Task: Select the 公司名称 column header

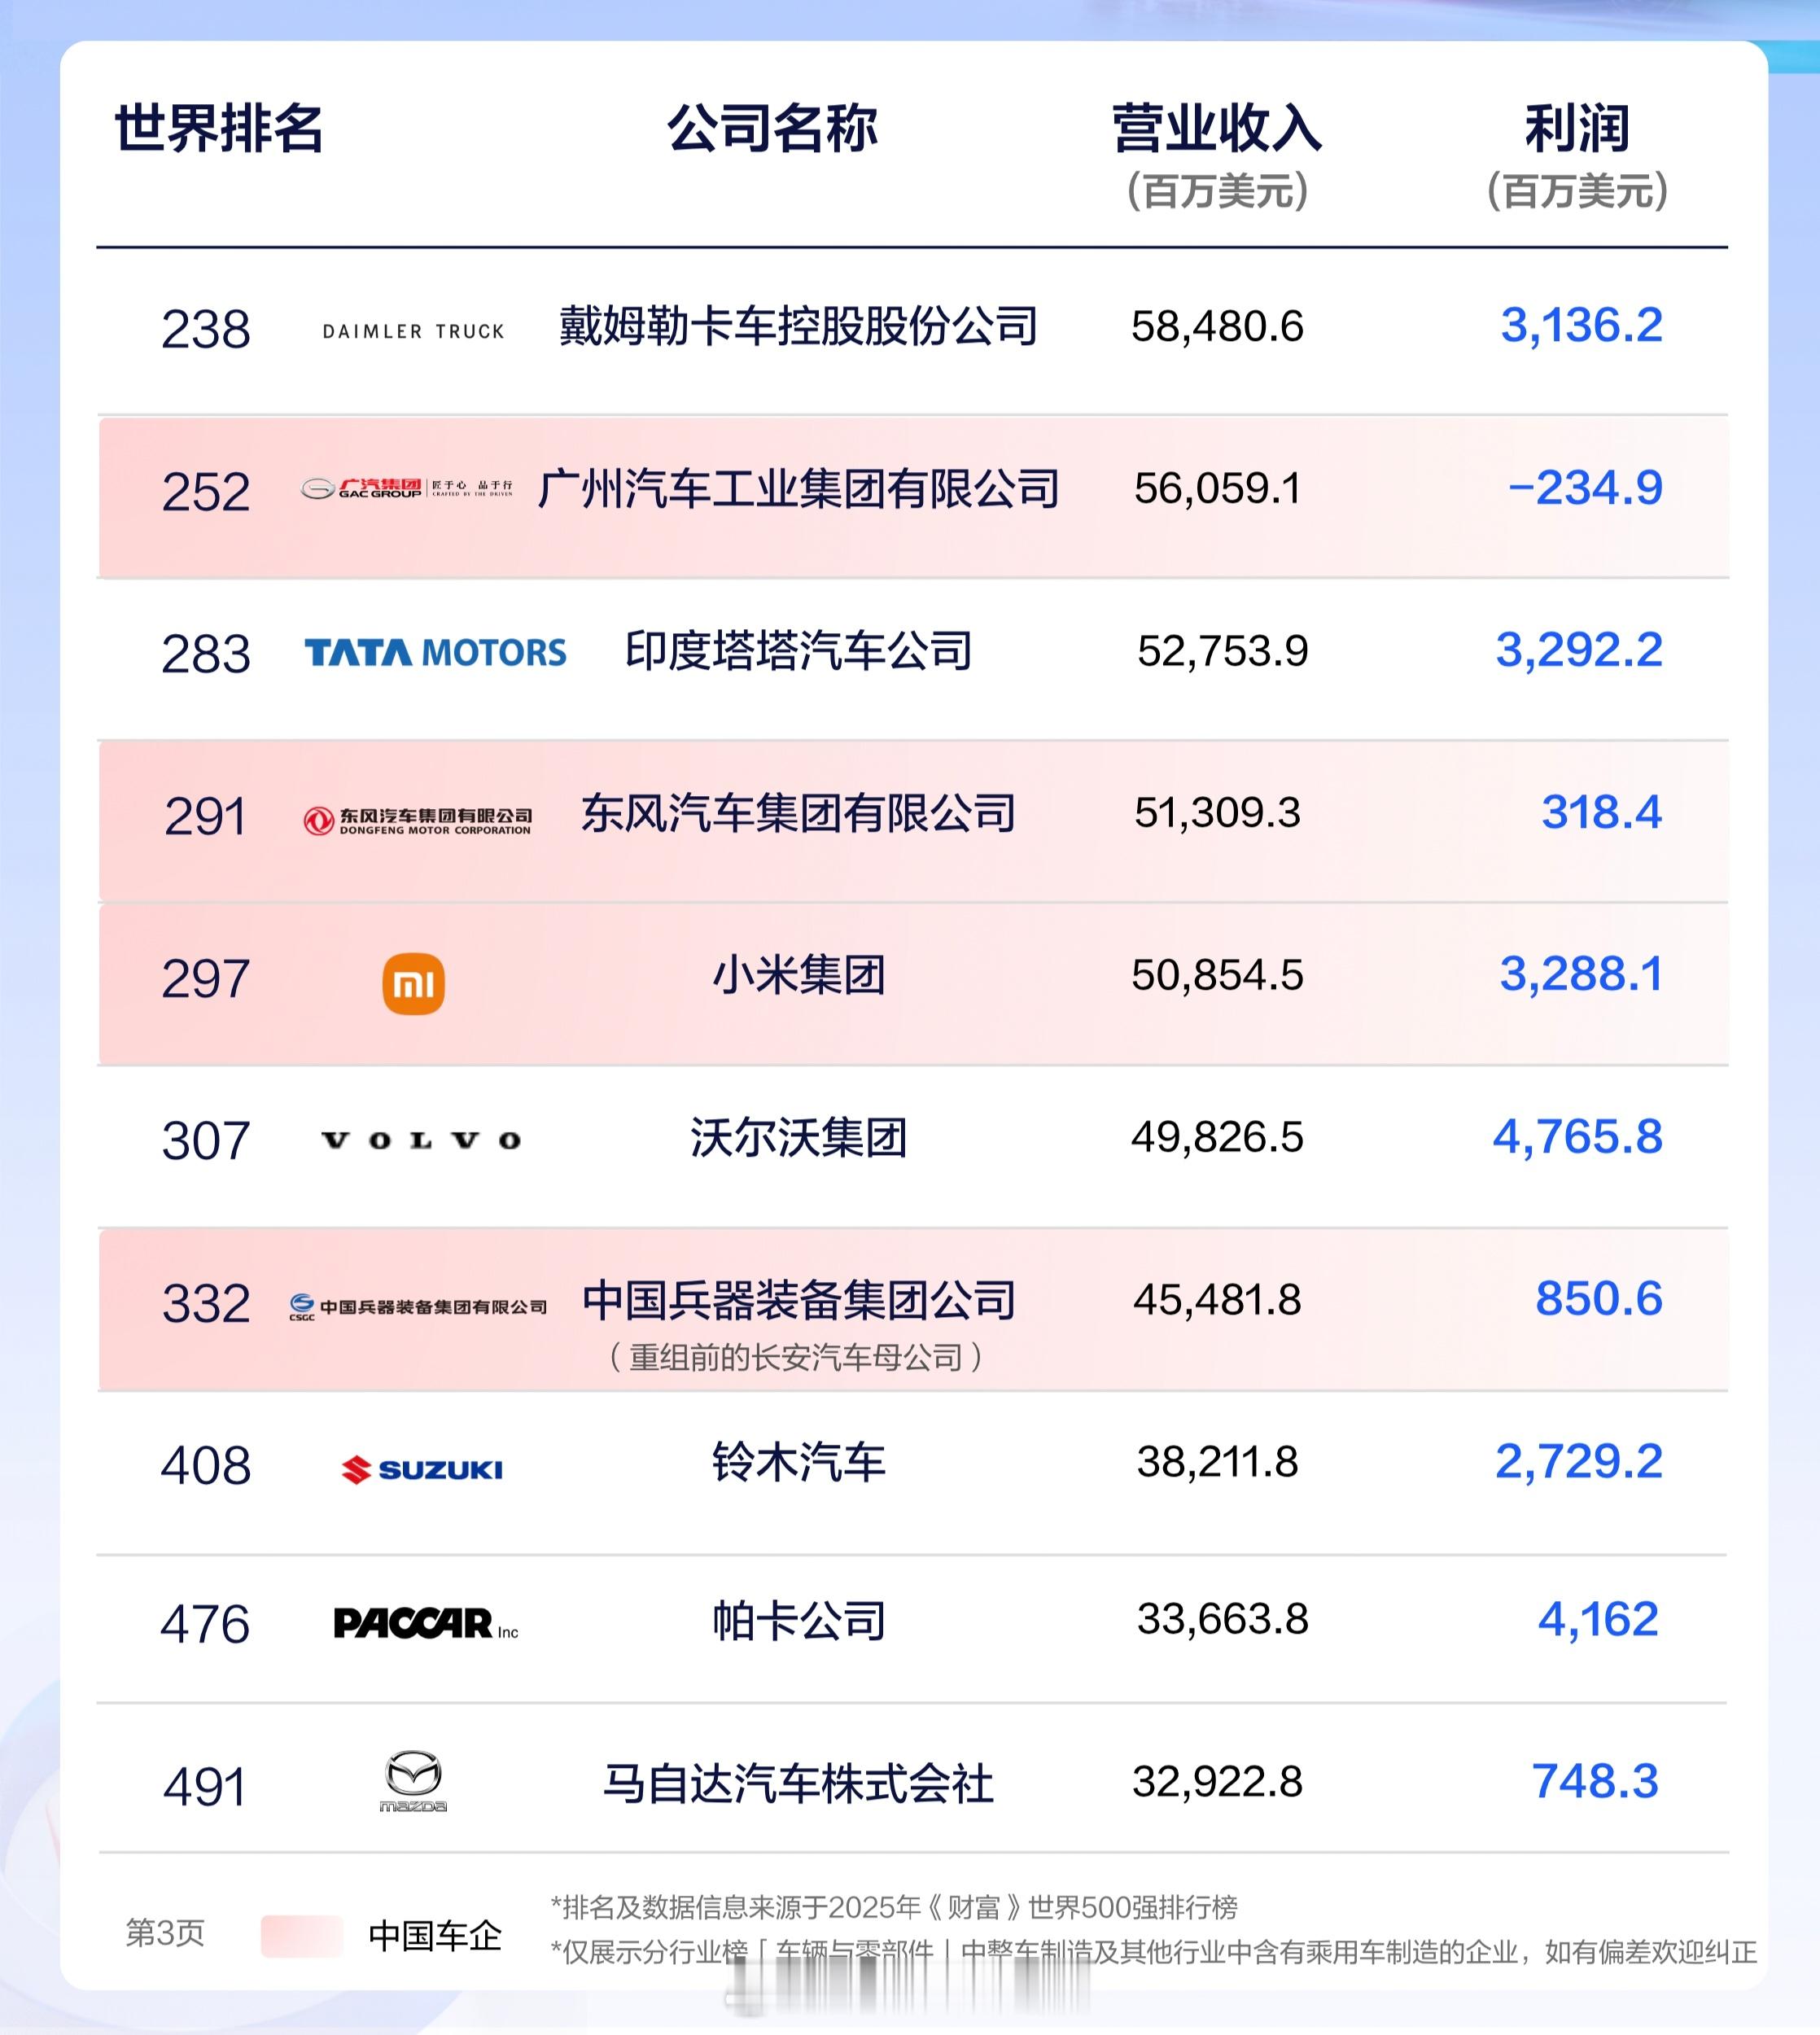Action: point(772,129)
